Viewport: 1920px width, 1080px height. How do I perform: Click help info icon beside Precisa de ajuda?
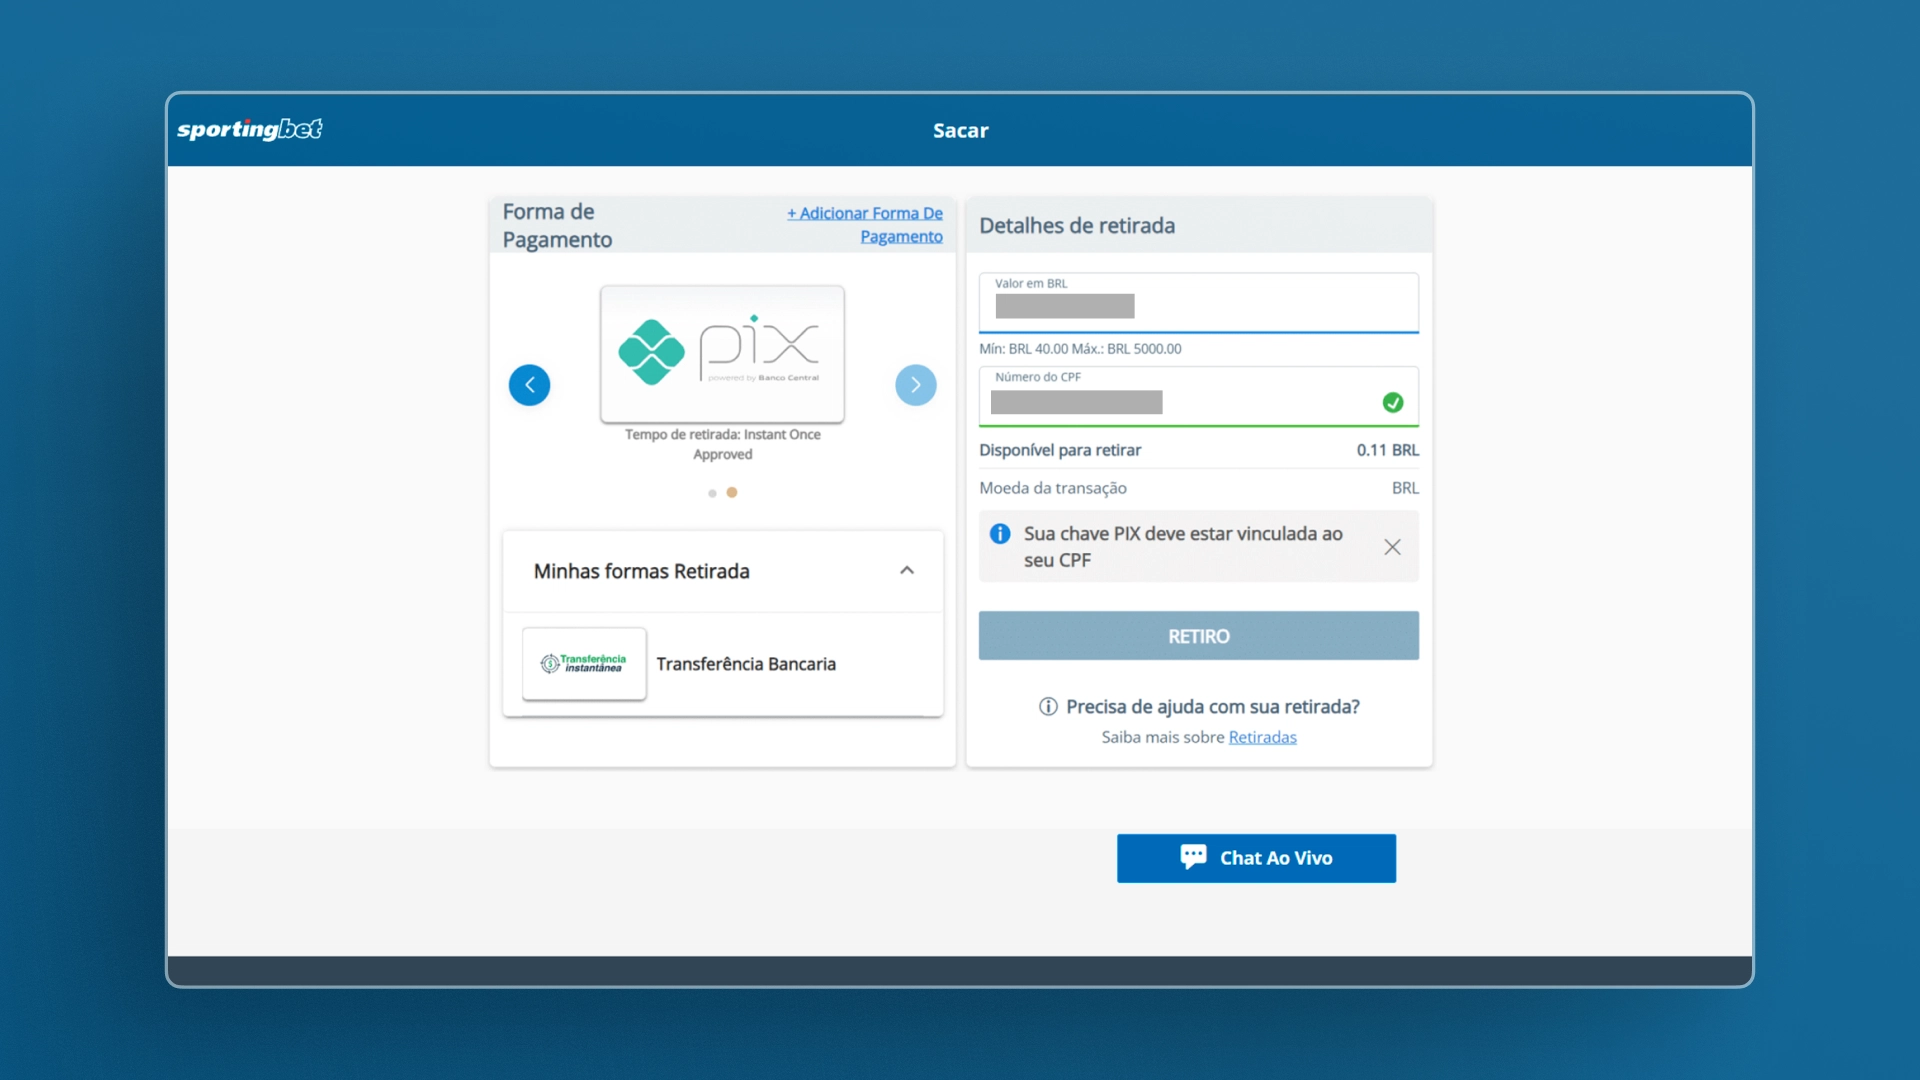coord(1048,707)
